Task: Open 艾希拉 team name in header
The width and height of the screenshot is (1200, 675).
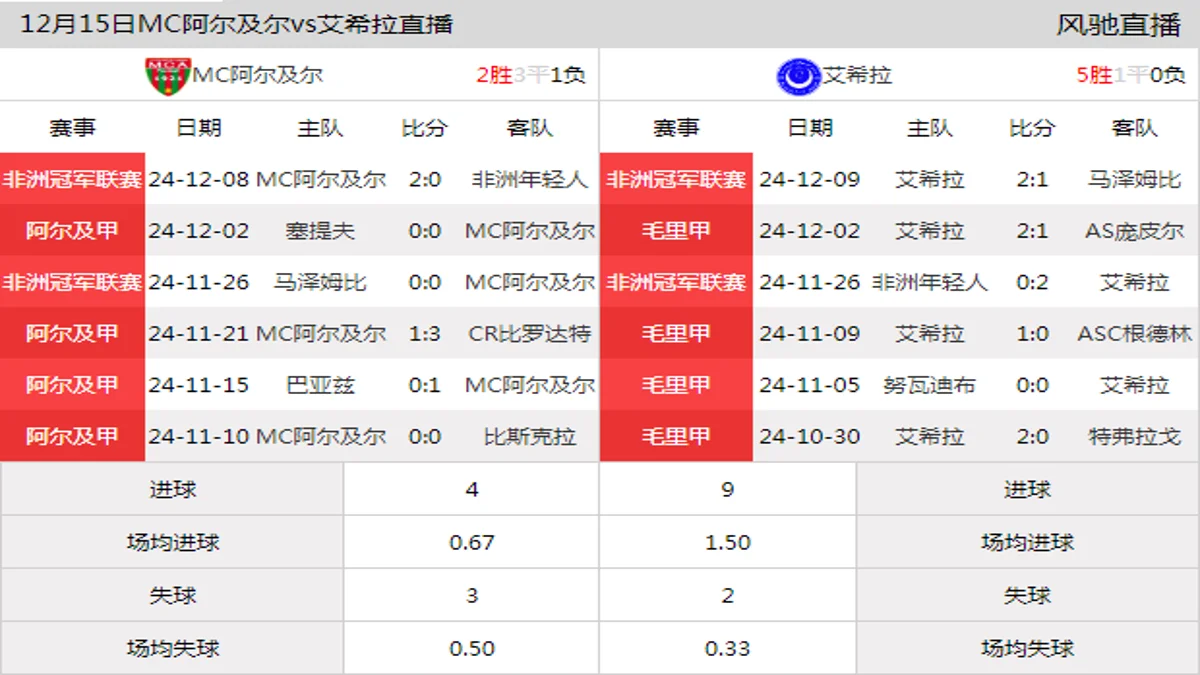Action: pyautogui.click(x=857, y=75)
